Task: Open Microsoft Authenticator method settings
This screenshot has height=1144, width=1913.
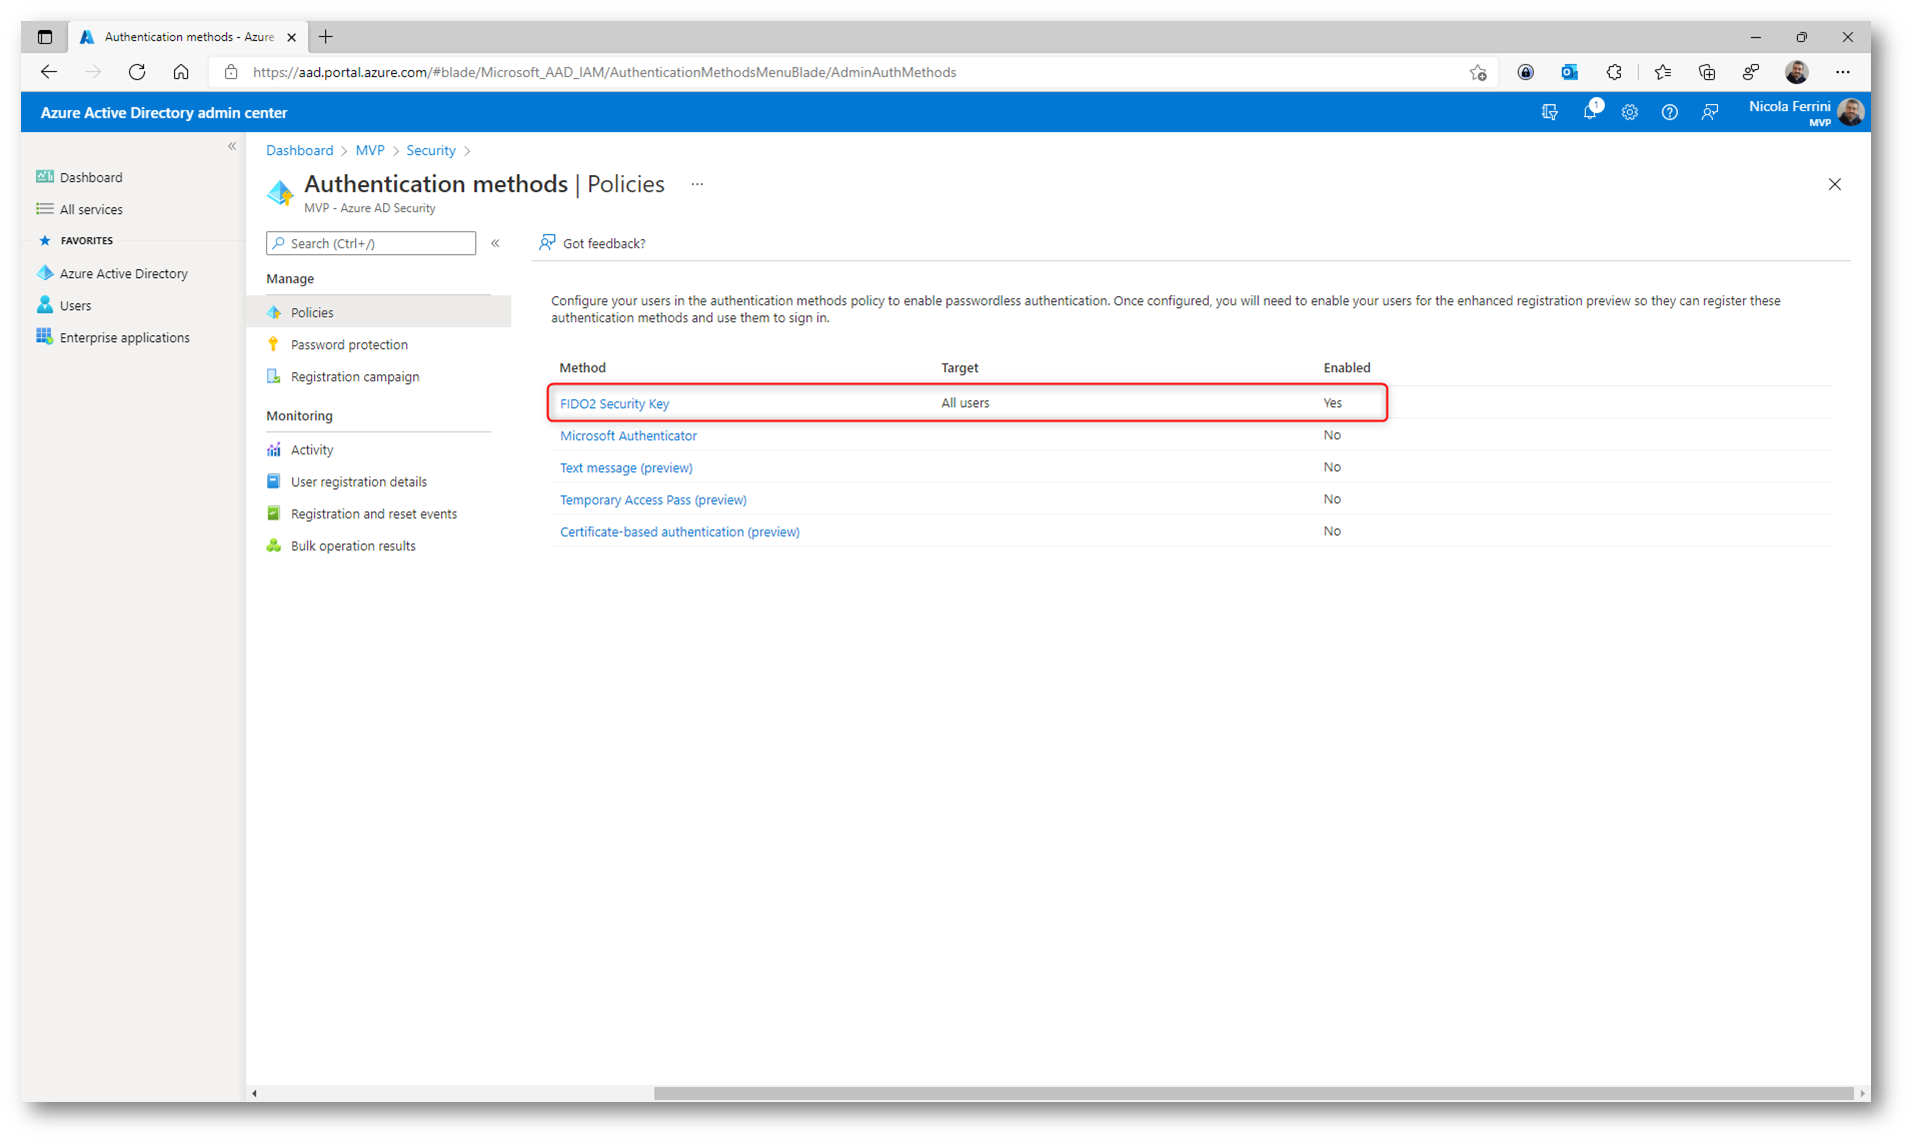Action: 628,436
